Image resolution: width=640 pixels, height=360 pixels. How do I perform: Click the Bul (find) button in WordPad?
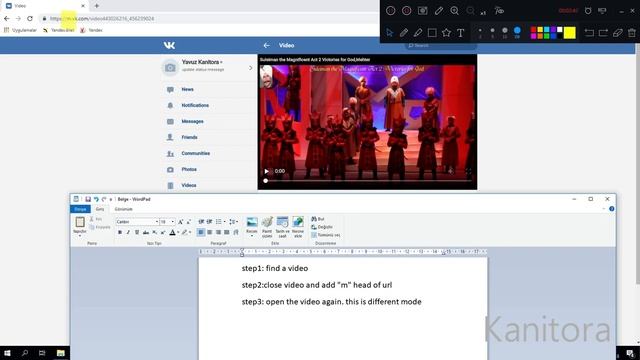pyautogui.click(x=318, y=219)
